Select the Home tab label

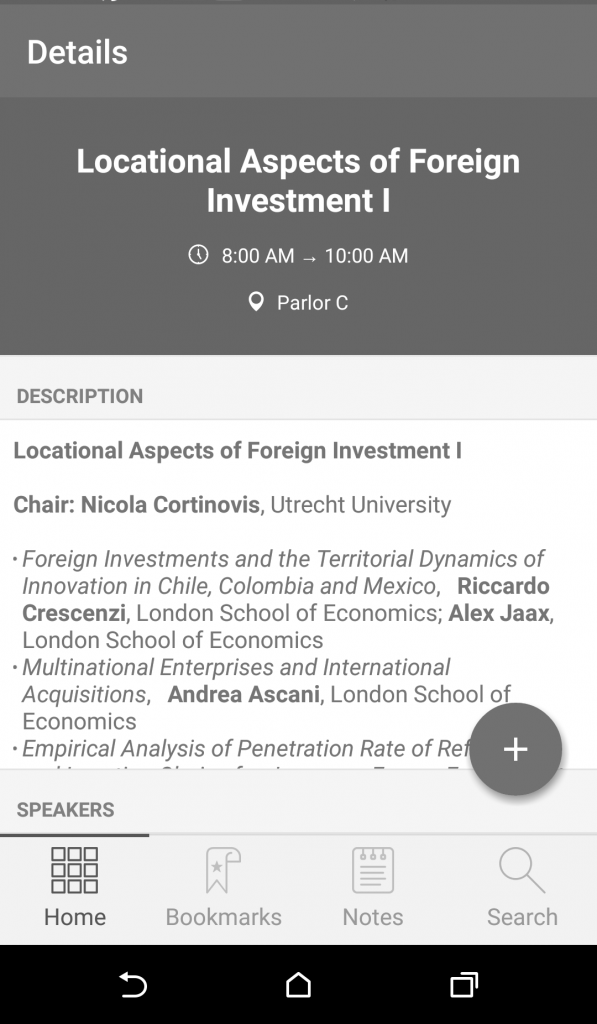[74, 917]
